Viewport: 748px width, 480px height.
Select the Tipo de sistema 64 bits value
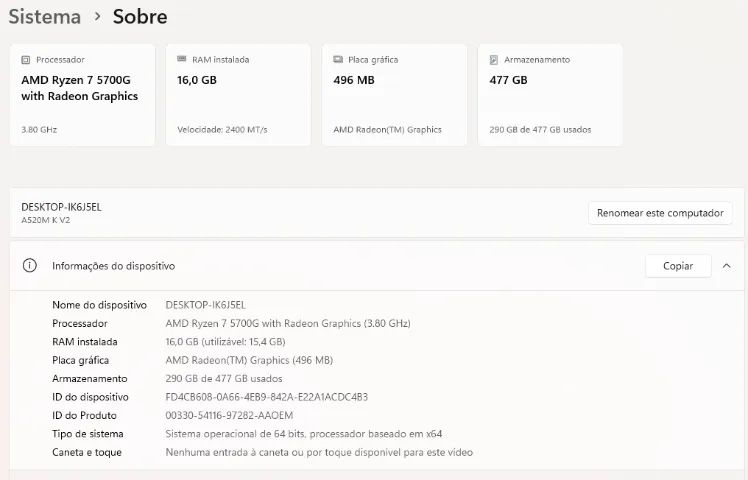pyautogui.click(x=304, y=434)
